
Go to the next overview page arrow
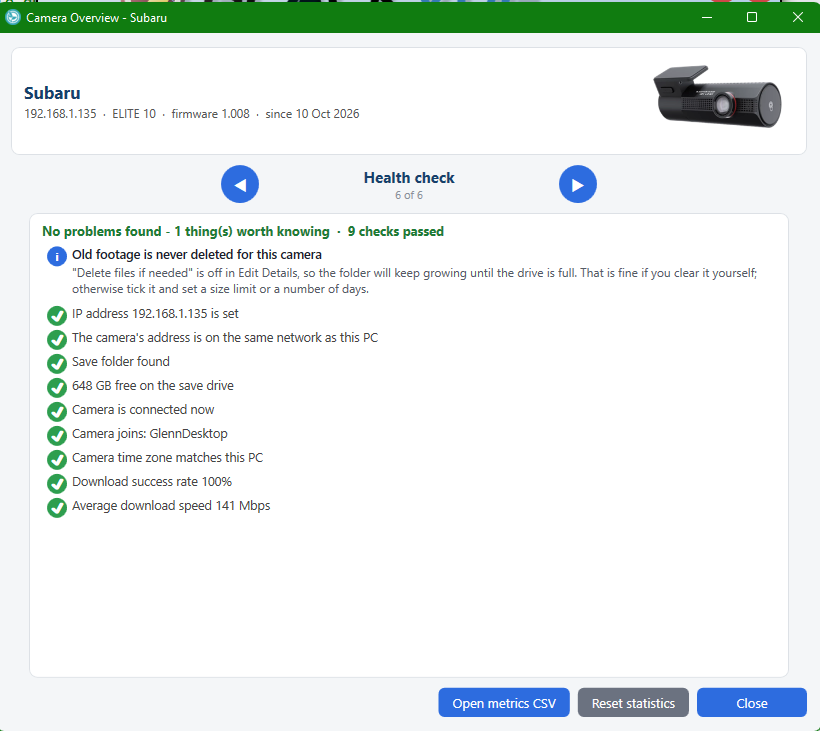point(578,184)
